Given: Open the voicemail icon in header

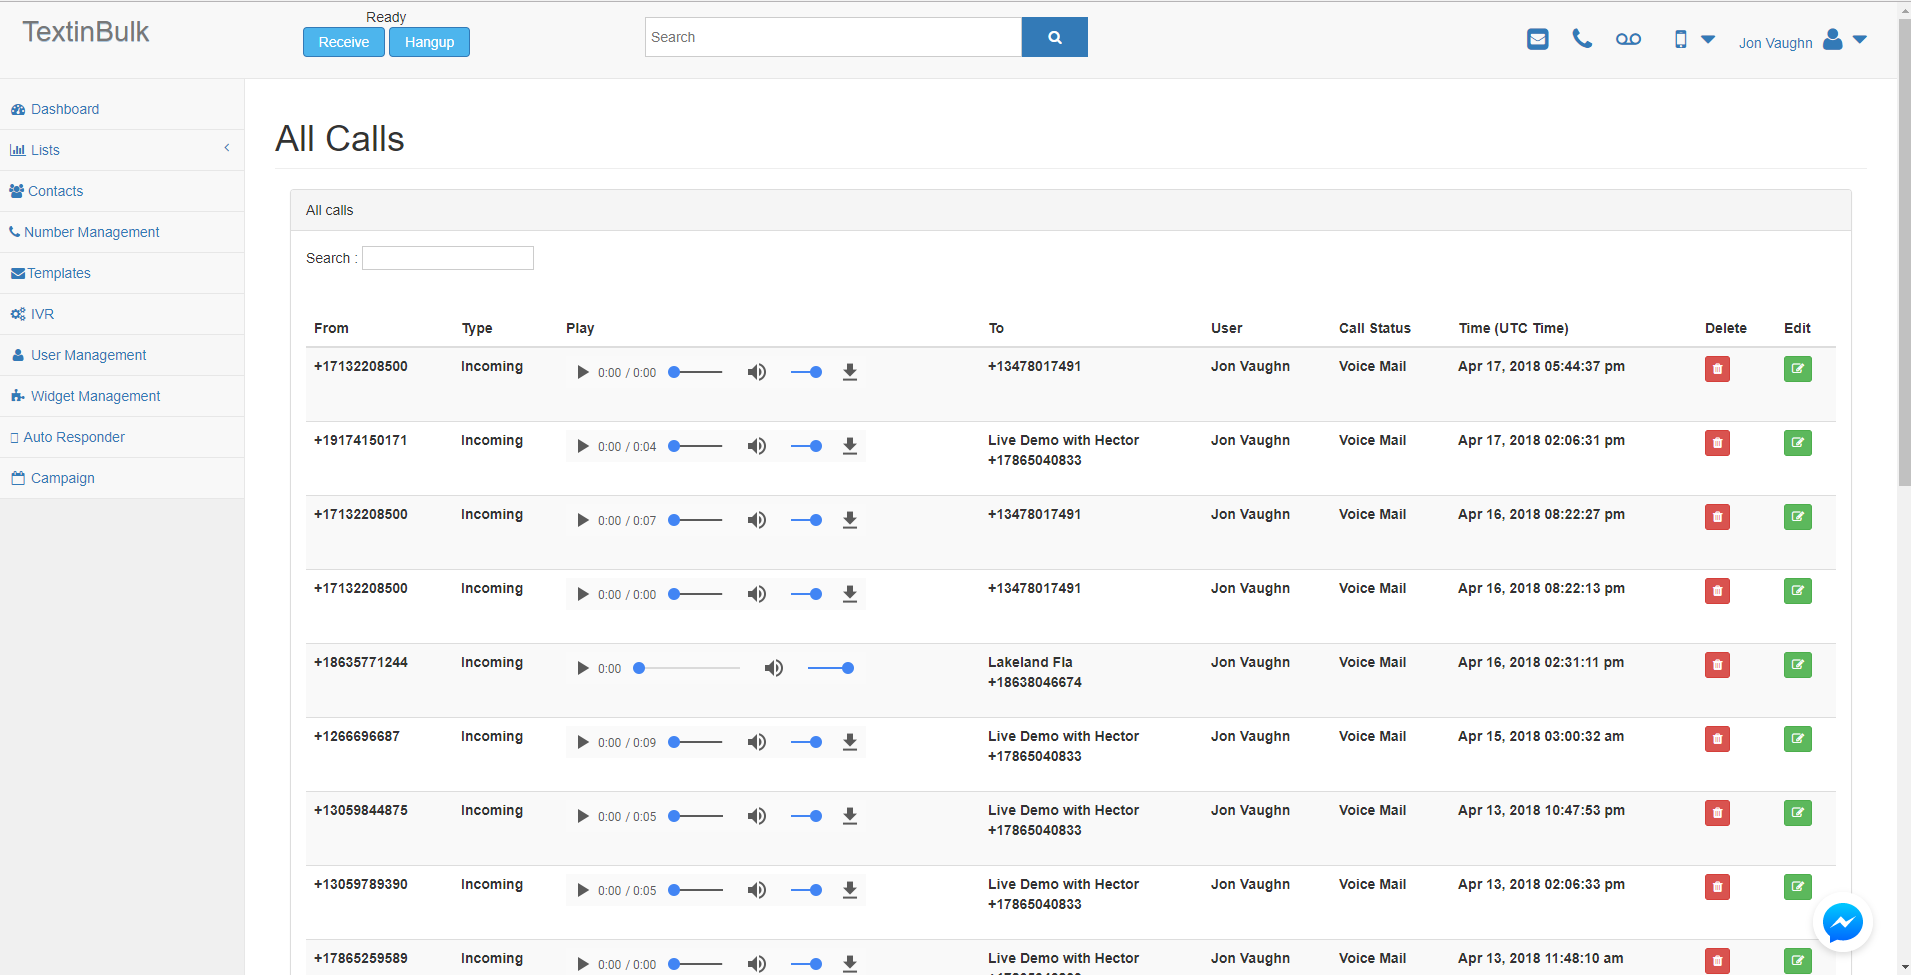Looking at the screenshot, I should [x=1628, y=39].
